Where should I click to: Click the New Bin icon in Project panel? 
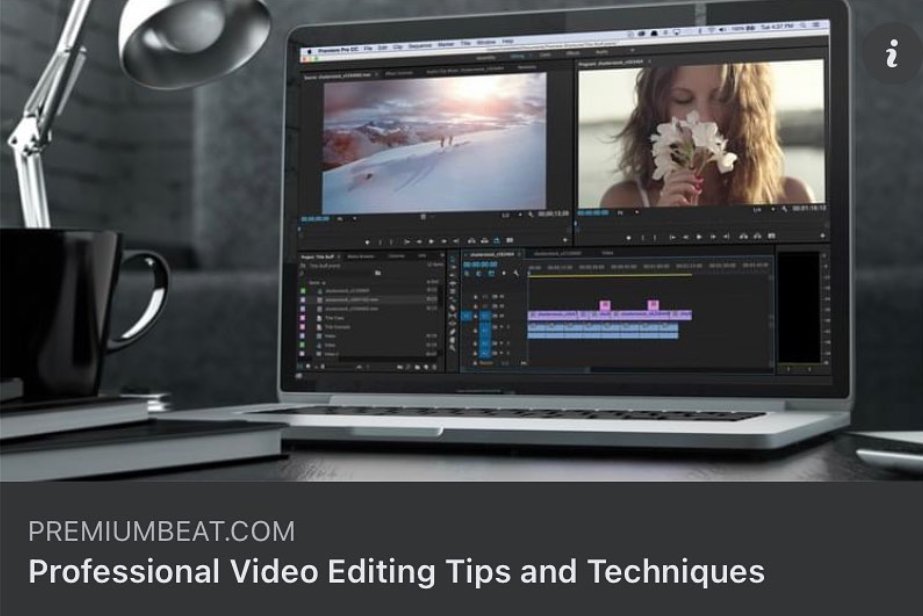point(417,367)
